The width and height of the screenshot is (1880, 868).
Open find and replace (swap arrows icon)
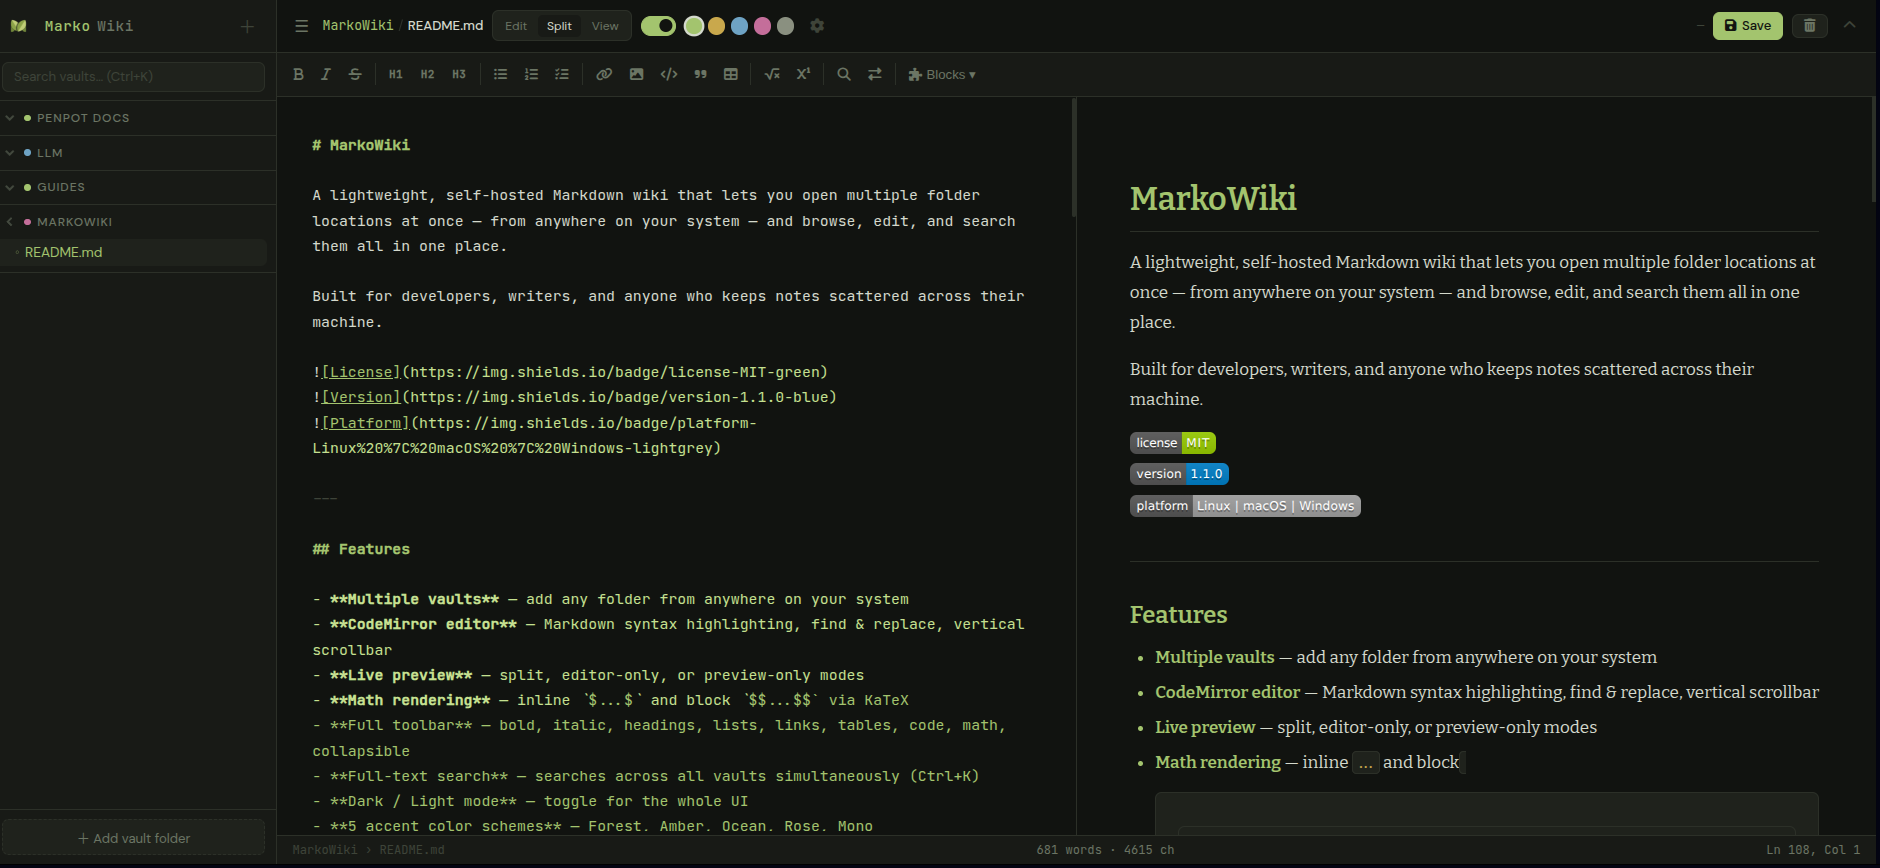tap(875, 74)
